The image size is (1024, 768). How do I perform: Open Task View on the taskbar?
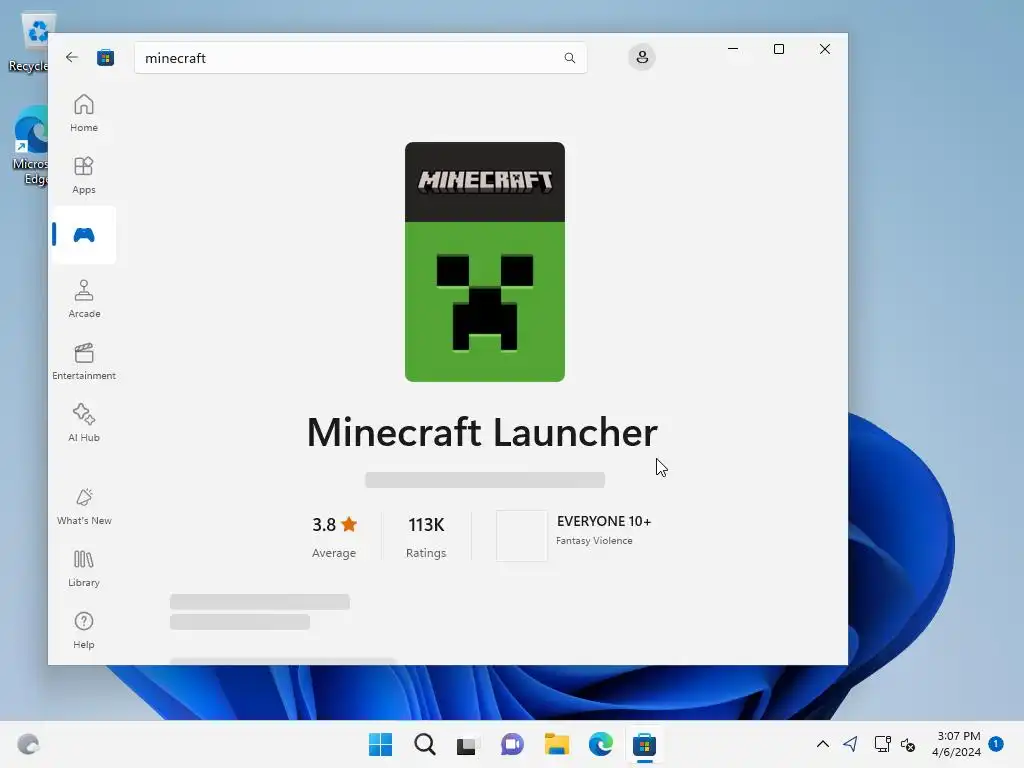pos(468,744)
